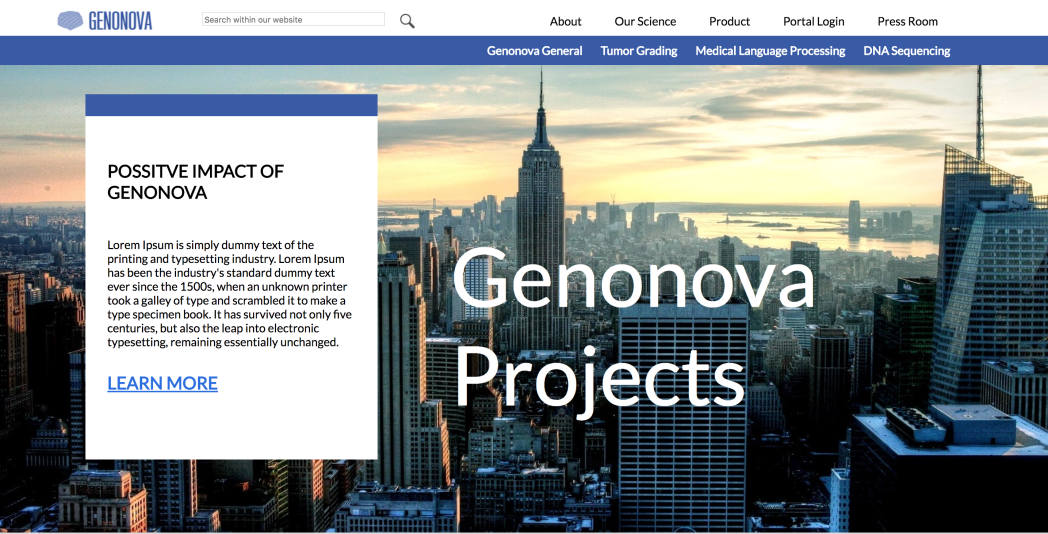Click the blue bar atop the white card

point(231,105)
